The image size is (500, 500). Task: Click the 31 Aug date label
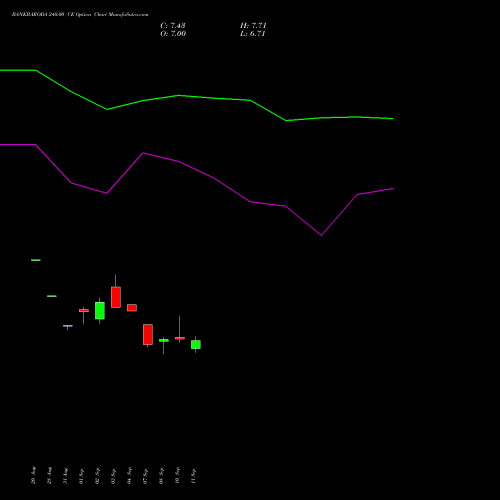[65, 476]
